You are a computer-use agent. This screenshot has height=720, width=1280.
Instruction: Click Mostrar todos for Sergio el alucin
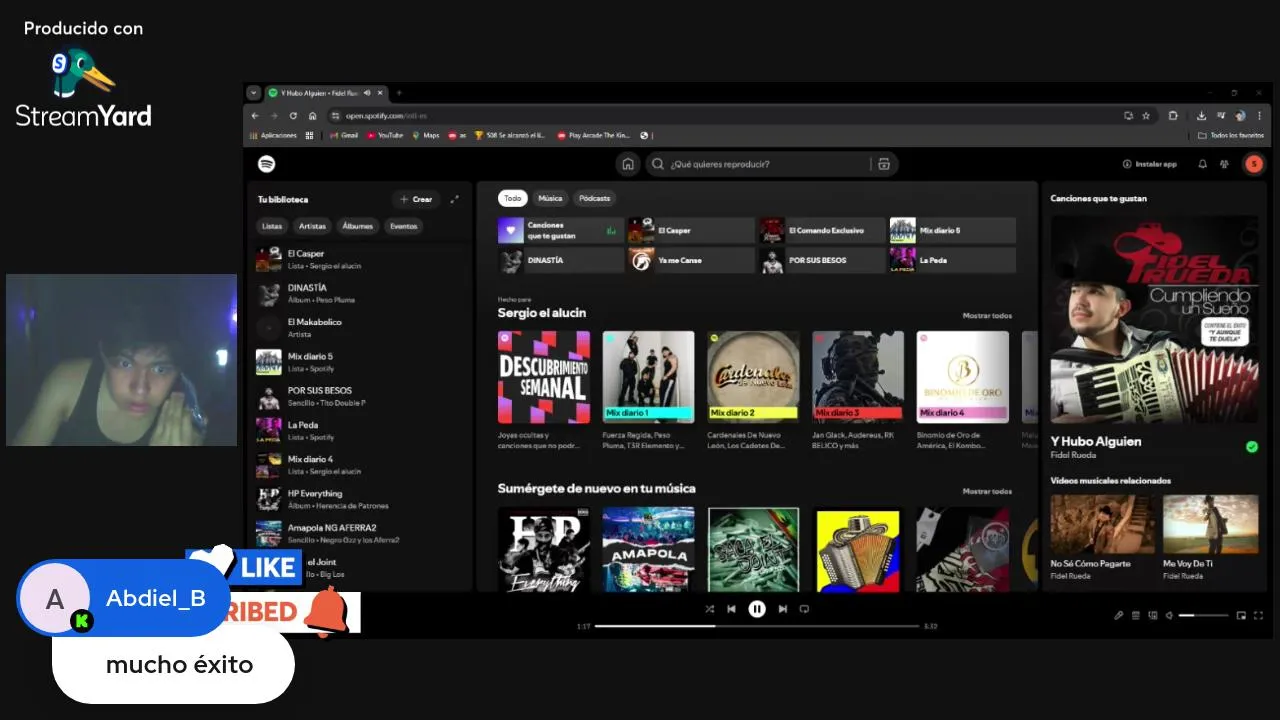(x=987, y=316)
